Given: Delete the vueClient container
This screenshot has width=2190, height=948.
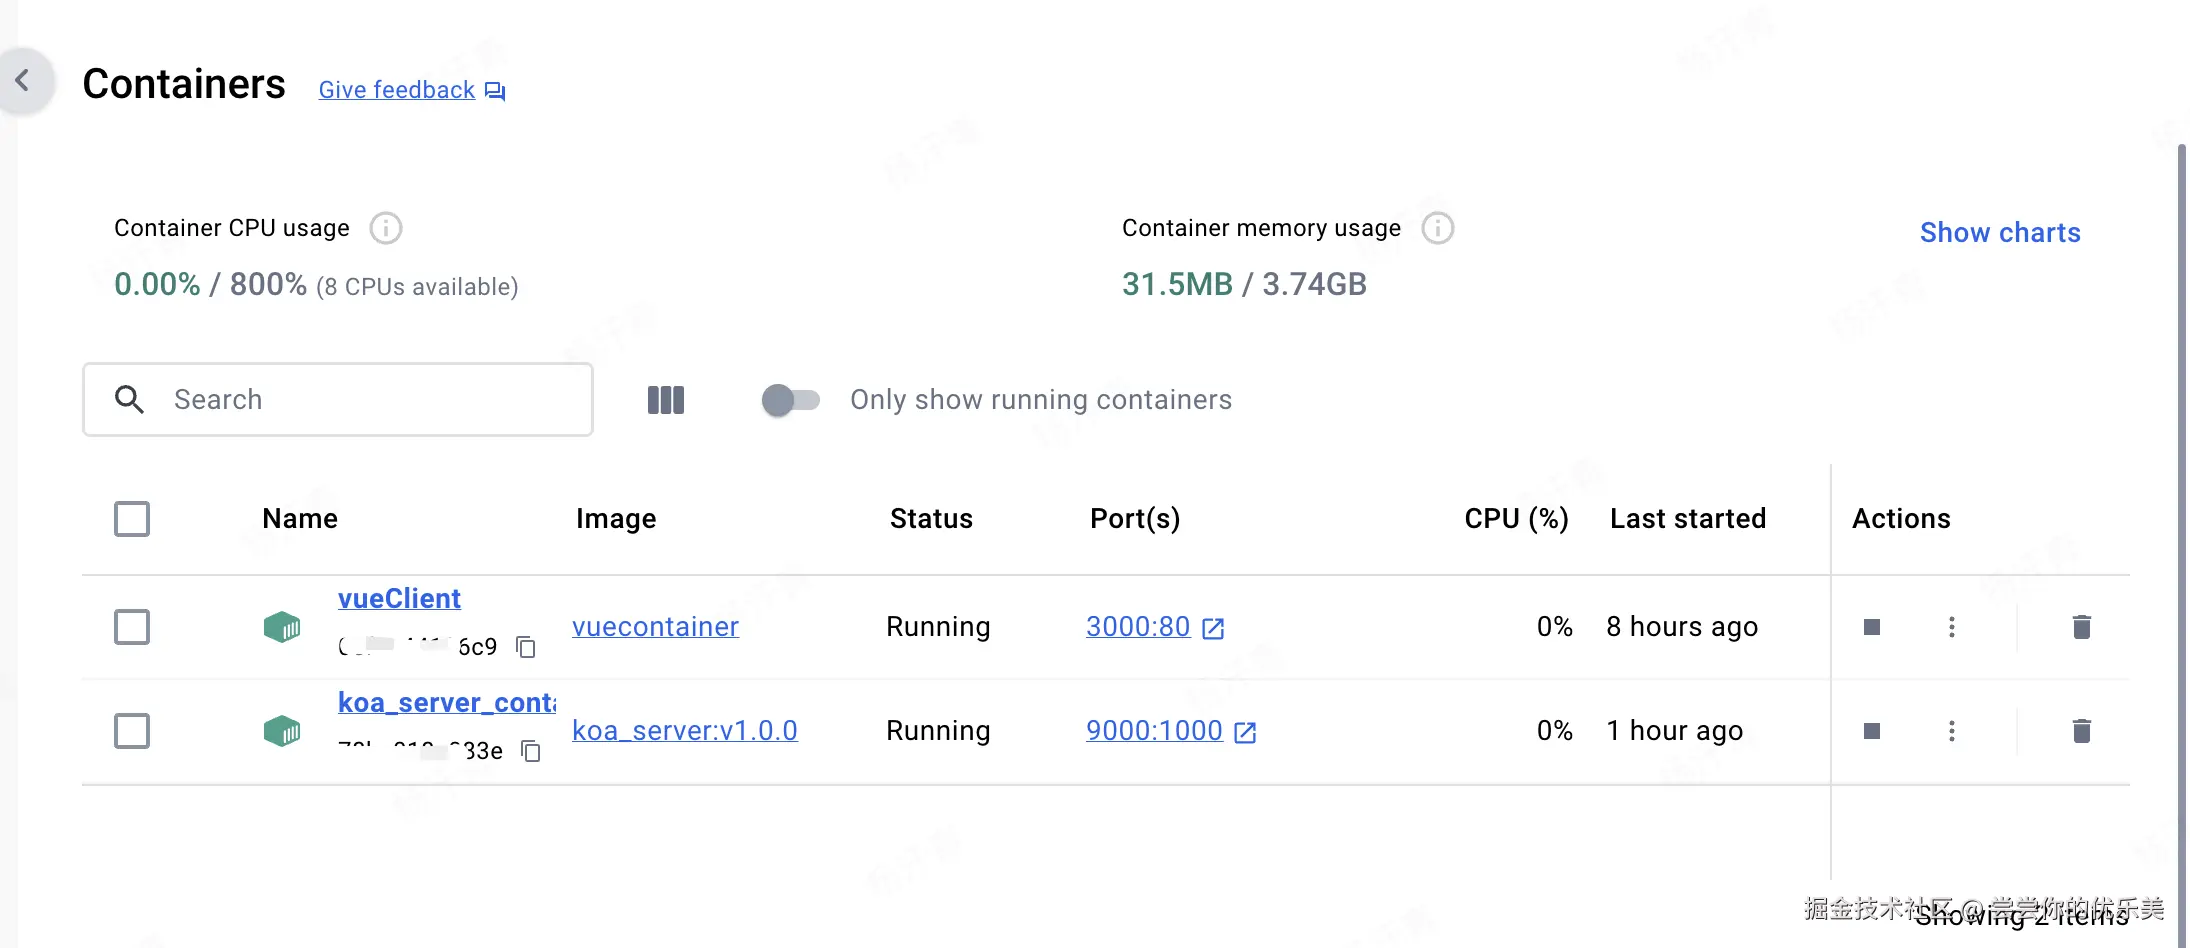Looking at the screenshot, I should [2082, 627].
